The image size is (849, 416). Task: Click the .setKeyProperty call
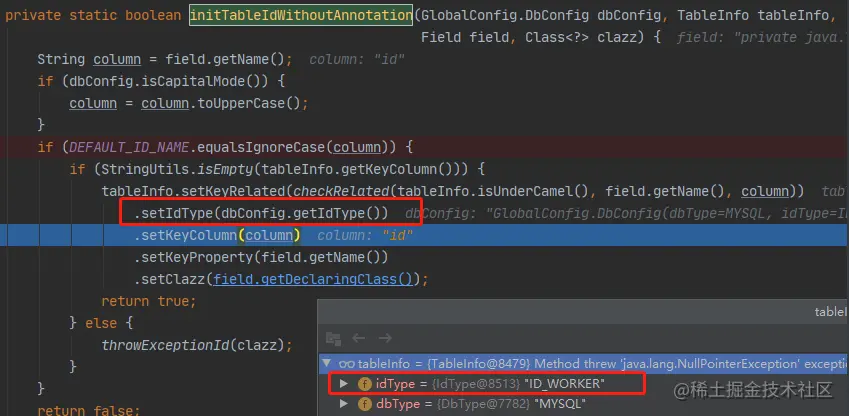click(261, 257)
